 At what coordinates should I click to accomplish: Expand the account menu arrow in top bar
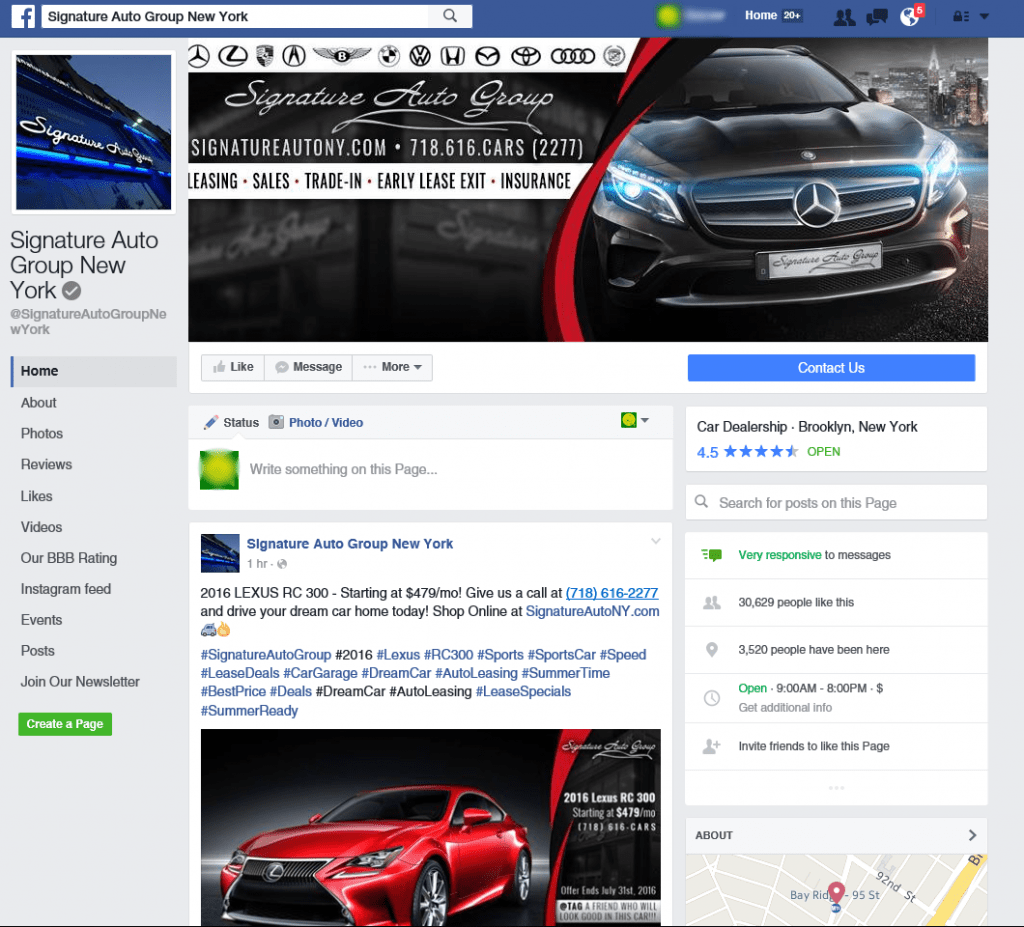tap(984, 16)
